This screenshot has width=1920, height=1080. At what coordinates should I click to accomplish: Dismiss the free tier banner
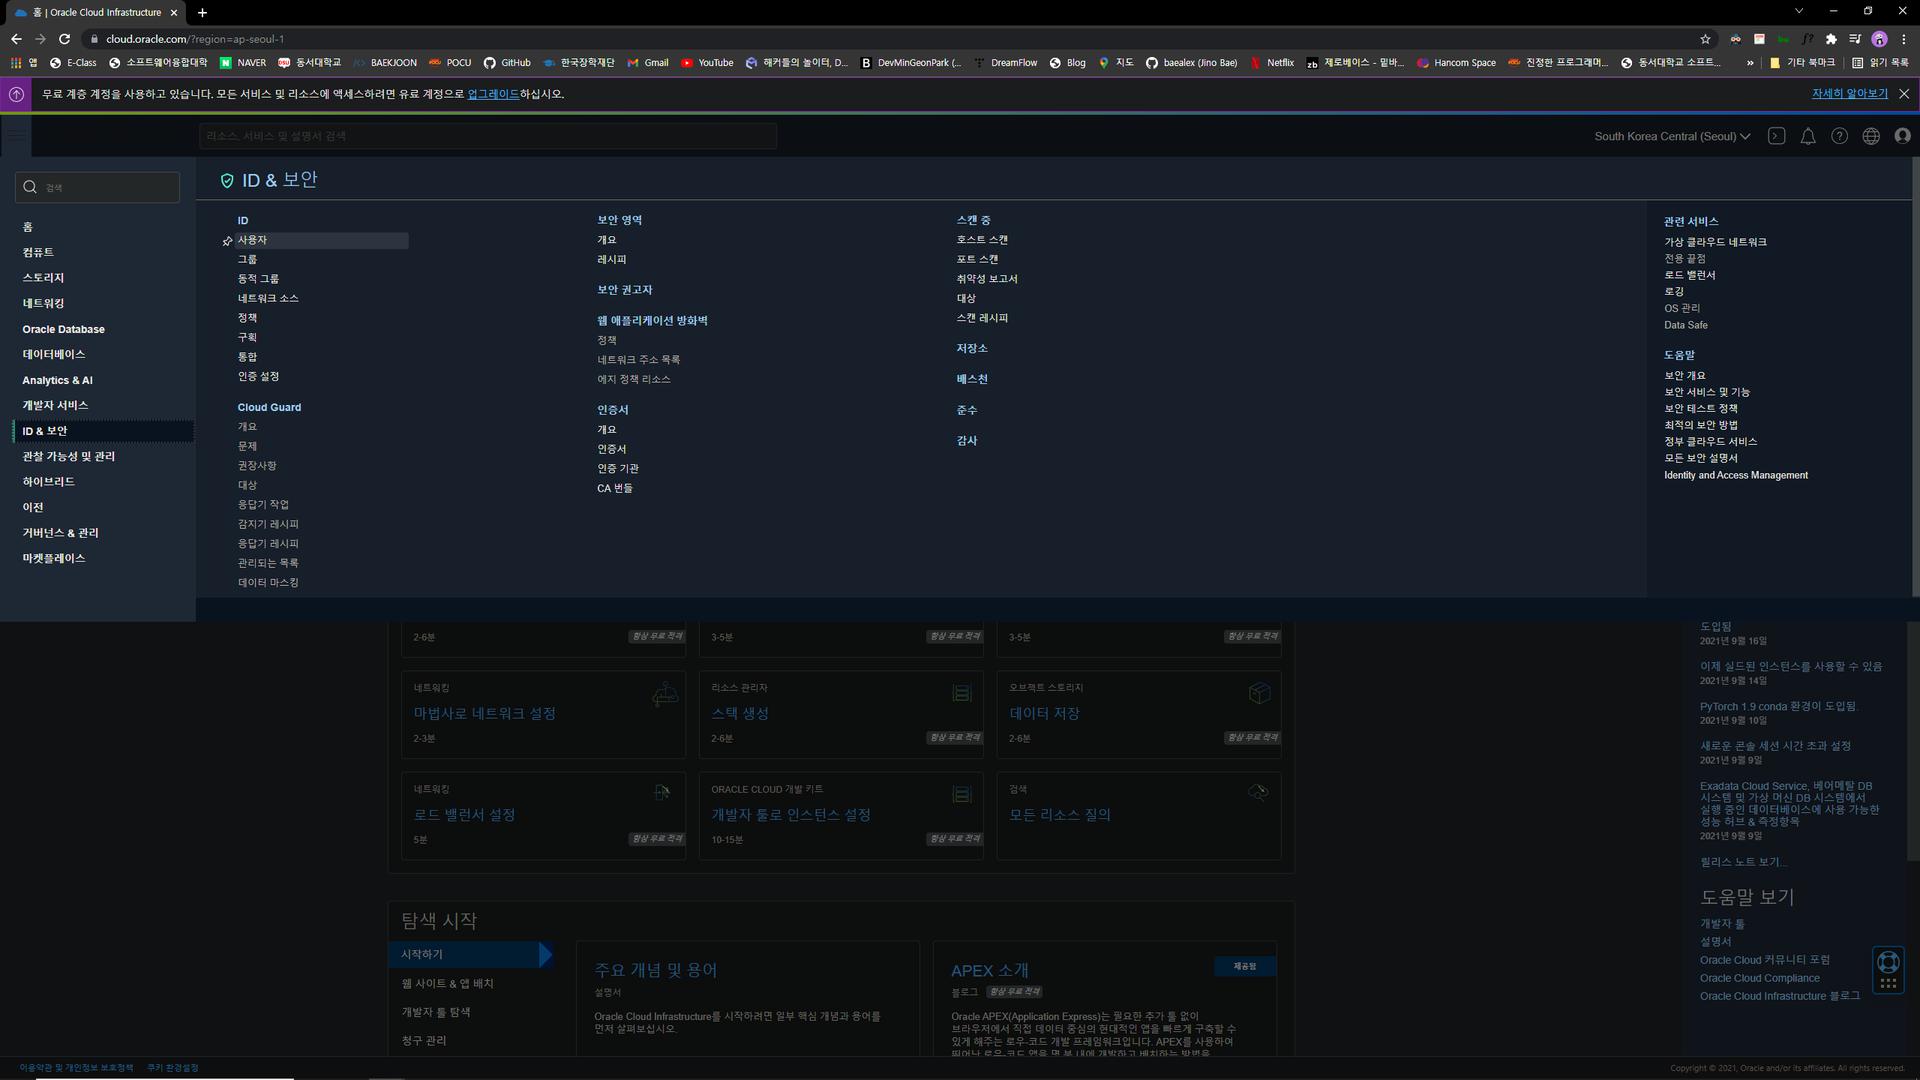(1904, 94)
